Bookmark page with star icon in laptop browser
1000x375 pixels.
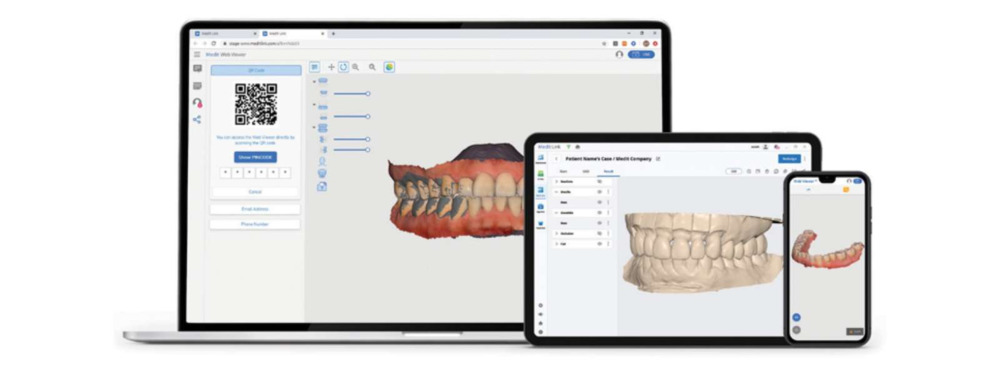(604, 43)
